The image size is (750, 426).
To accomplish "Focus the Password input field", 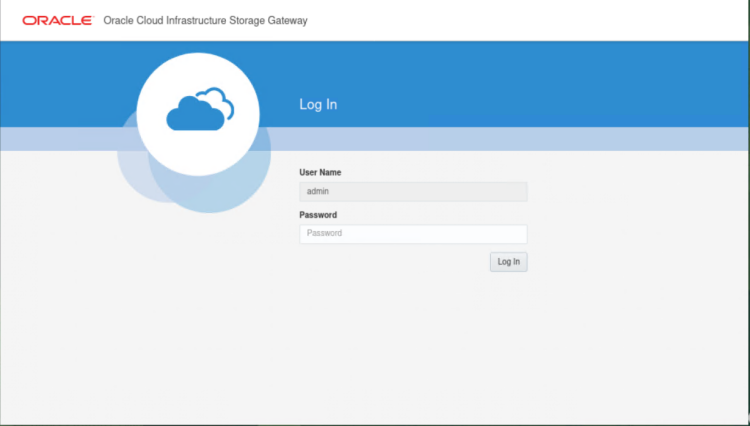I will point(412,234).
